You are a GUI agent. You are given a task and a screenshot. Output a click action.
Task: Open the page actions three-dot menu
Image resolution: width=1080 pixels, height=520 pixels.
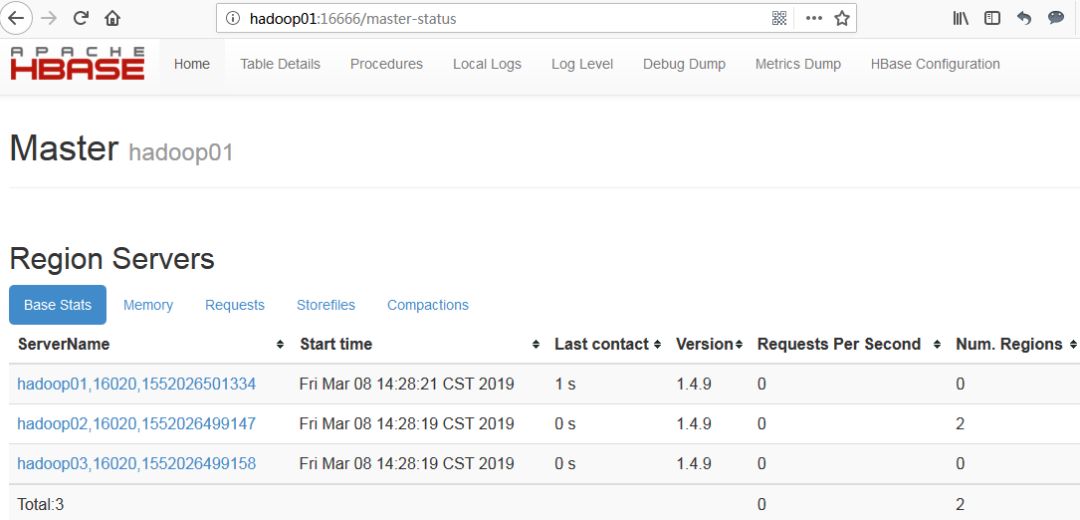[814, 18]
